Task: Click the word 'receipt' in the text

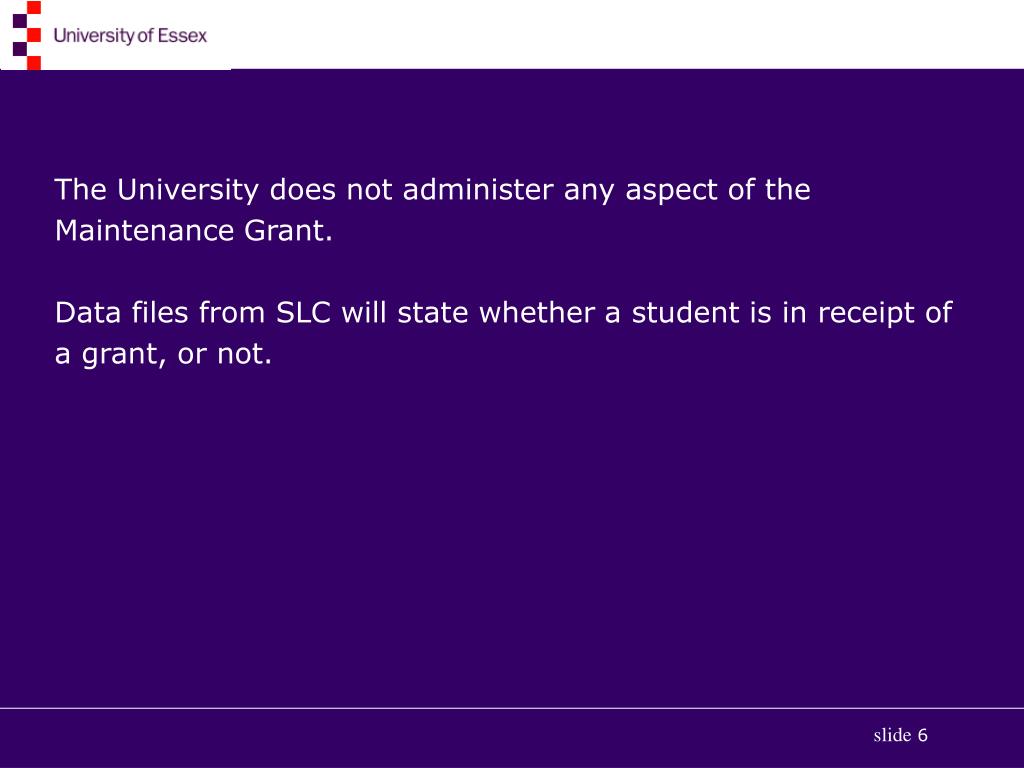Action: (866, 313)
